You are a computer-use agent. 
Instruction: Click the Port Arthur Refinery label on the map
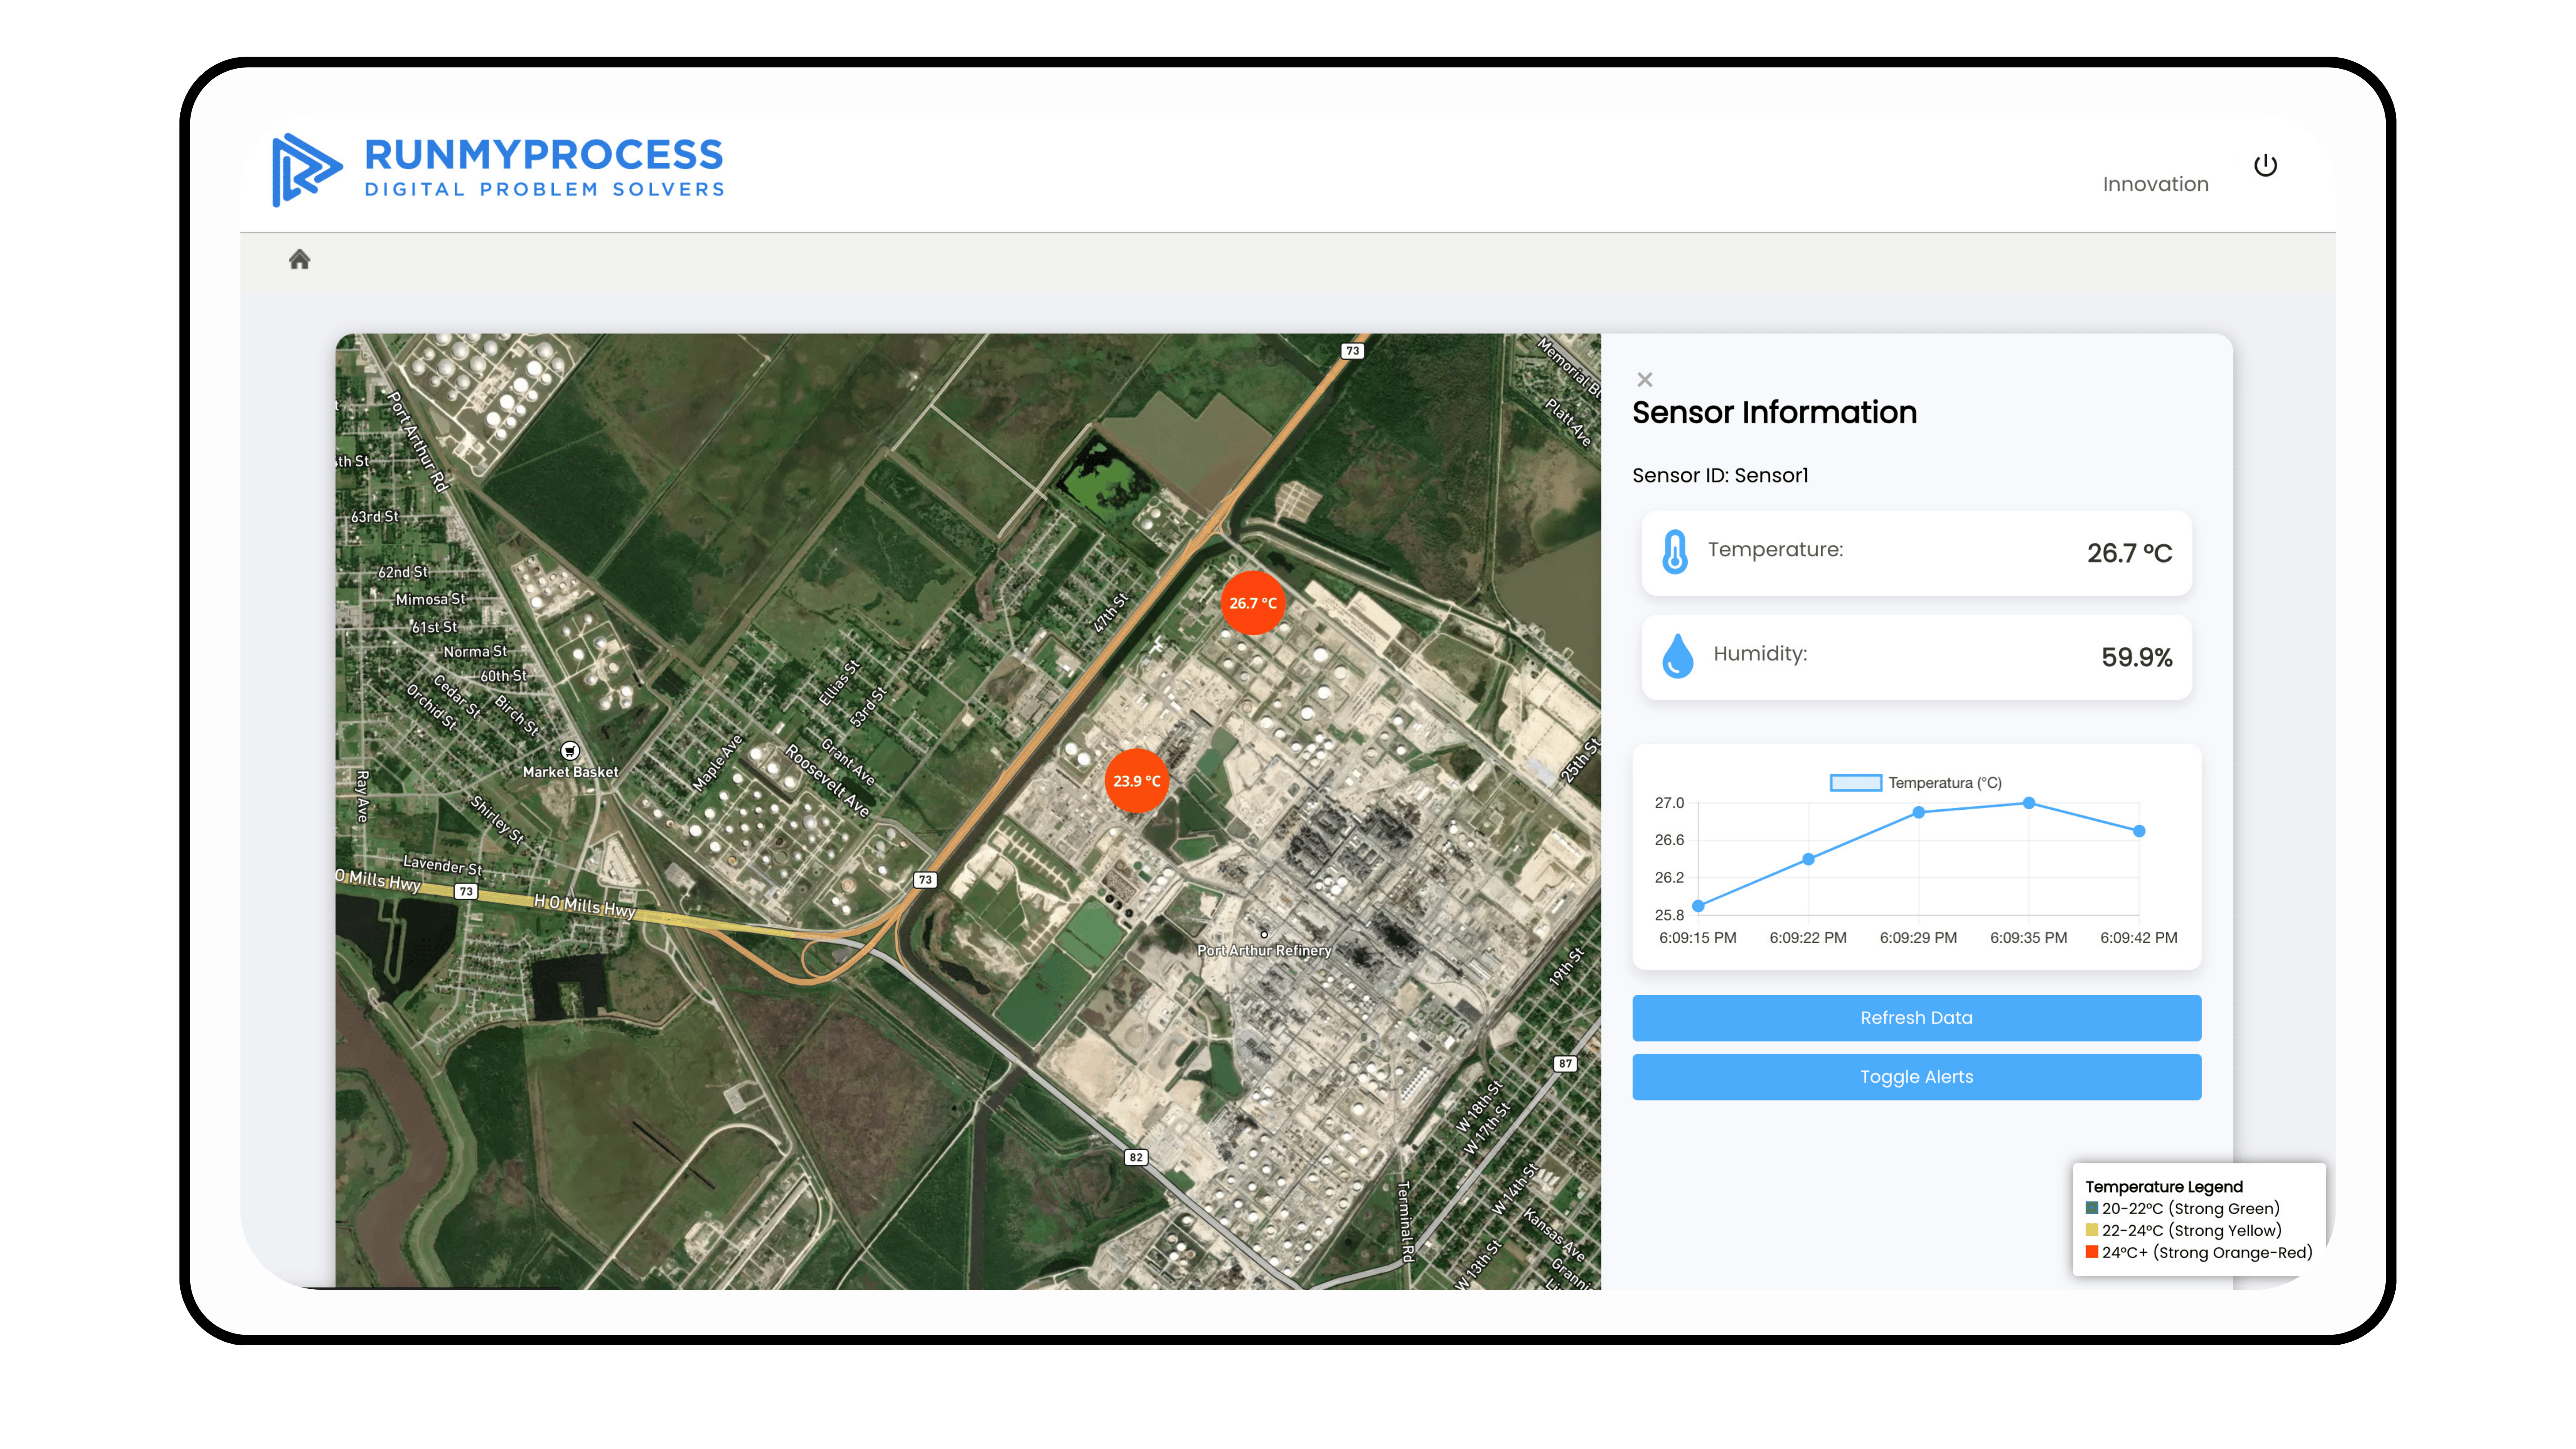tap(1265, 951)
